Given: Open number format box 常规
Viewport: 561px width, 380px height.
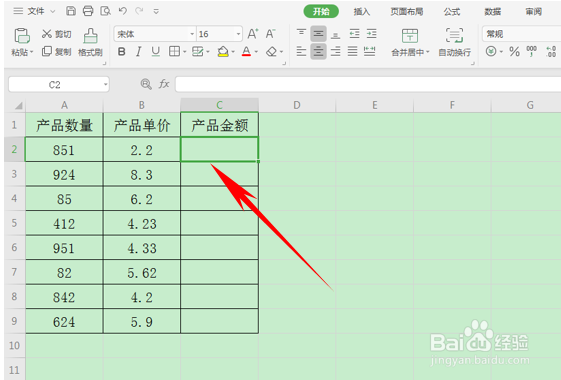Looking at the screenshot, I should pos(522,34).
